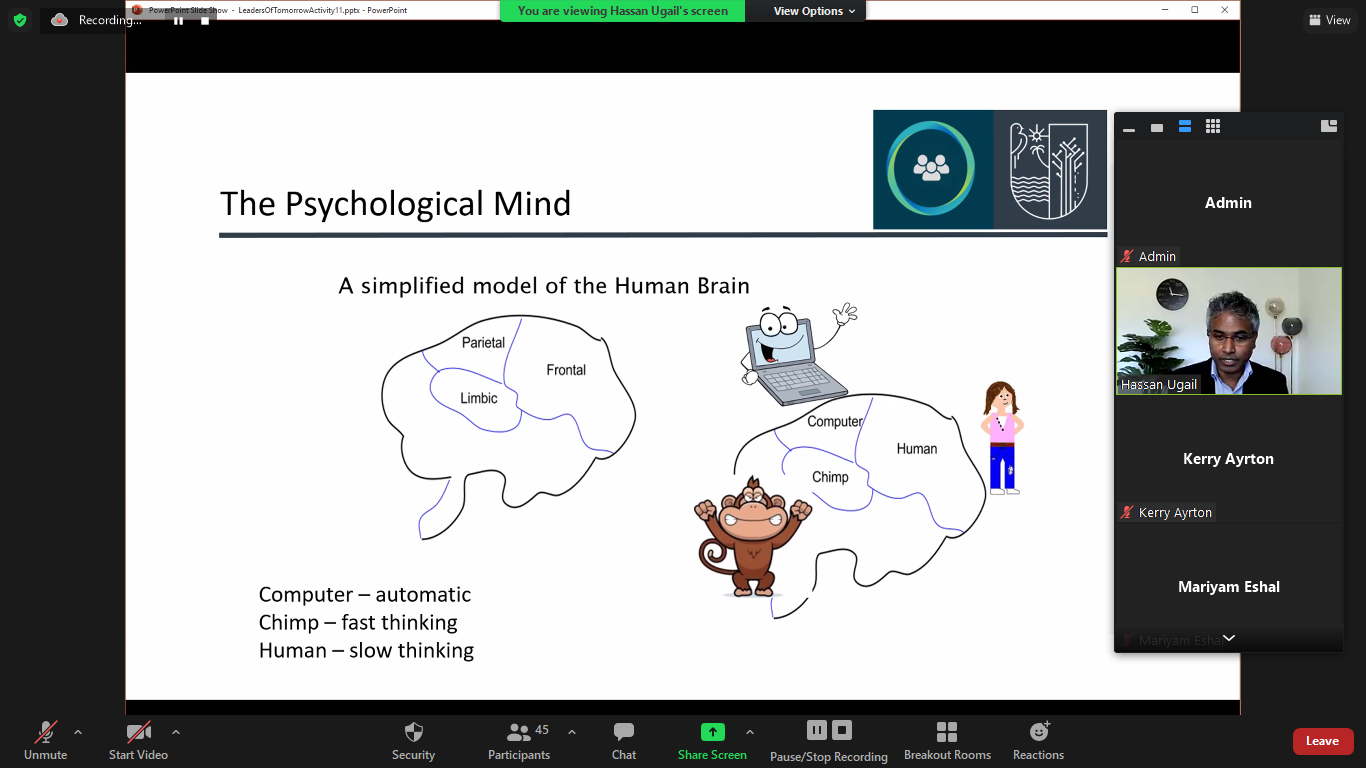This screenshot has width=1366, height=768.
Task: Click the PowerPoint icon in shared window title
Action: point(137,9)
